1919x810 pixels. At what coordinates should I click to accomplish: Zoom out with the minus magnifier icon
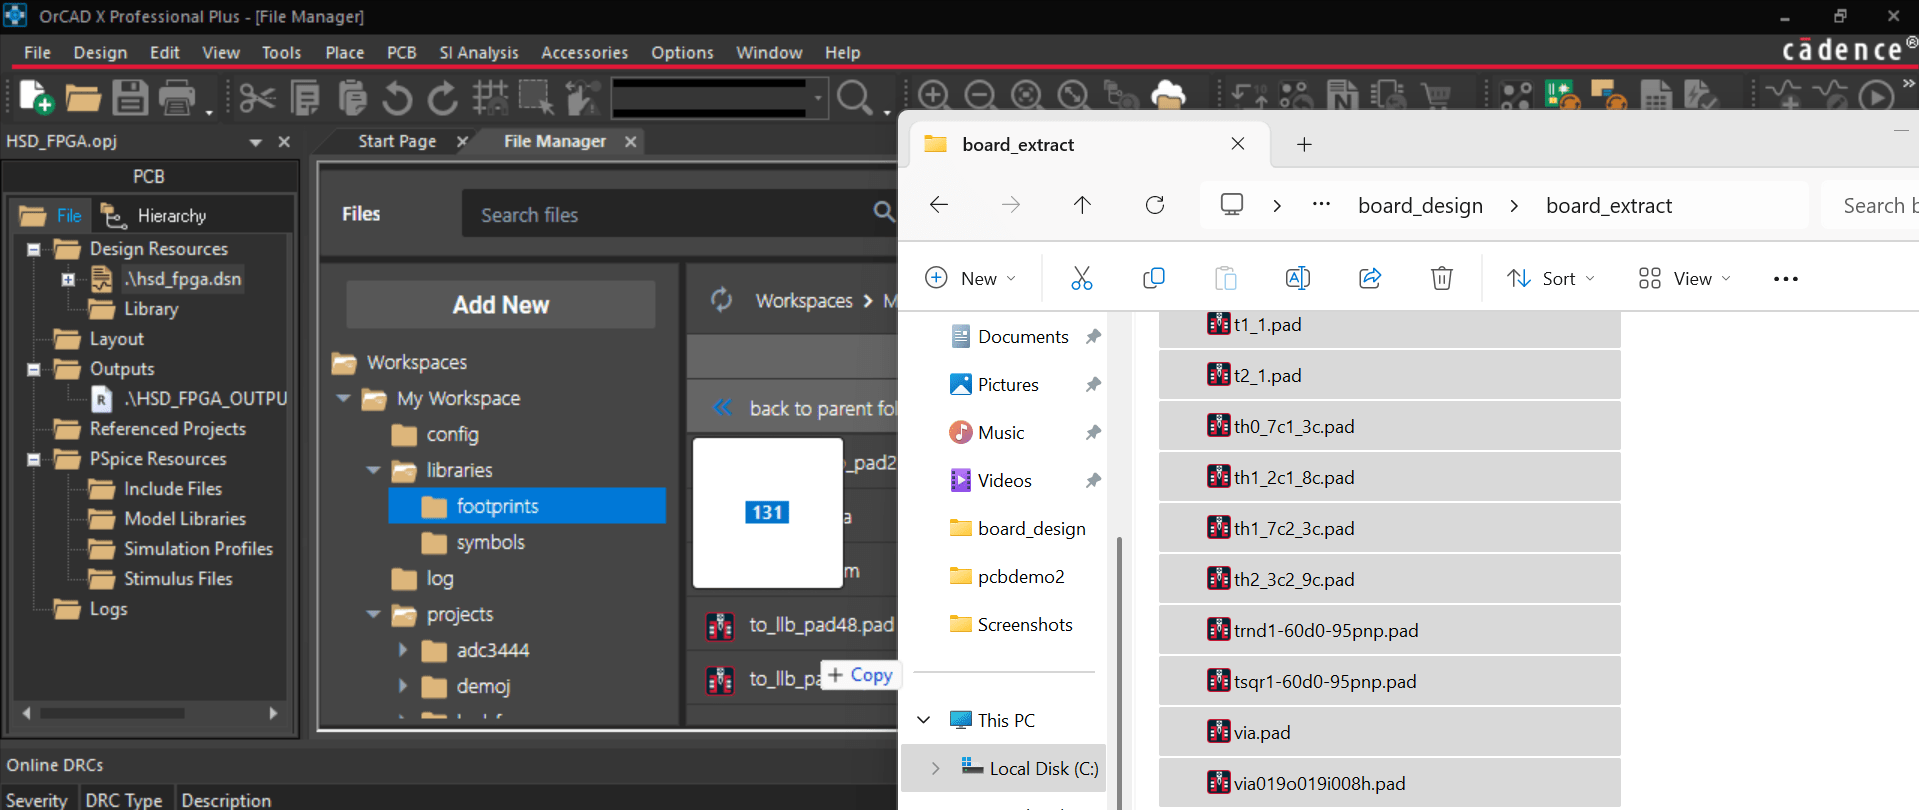click(x=980, y=96)
